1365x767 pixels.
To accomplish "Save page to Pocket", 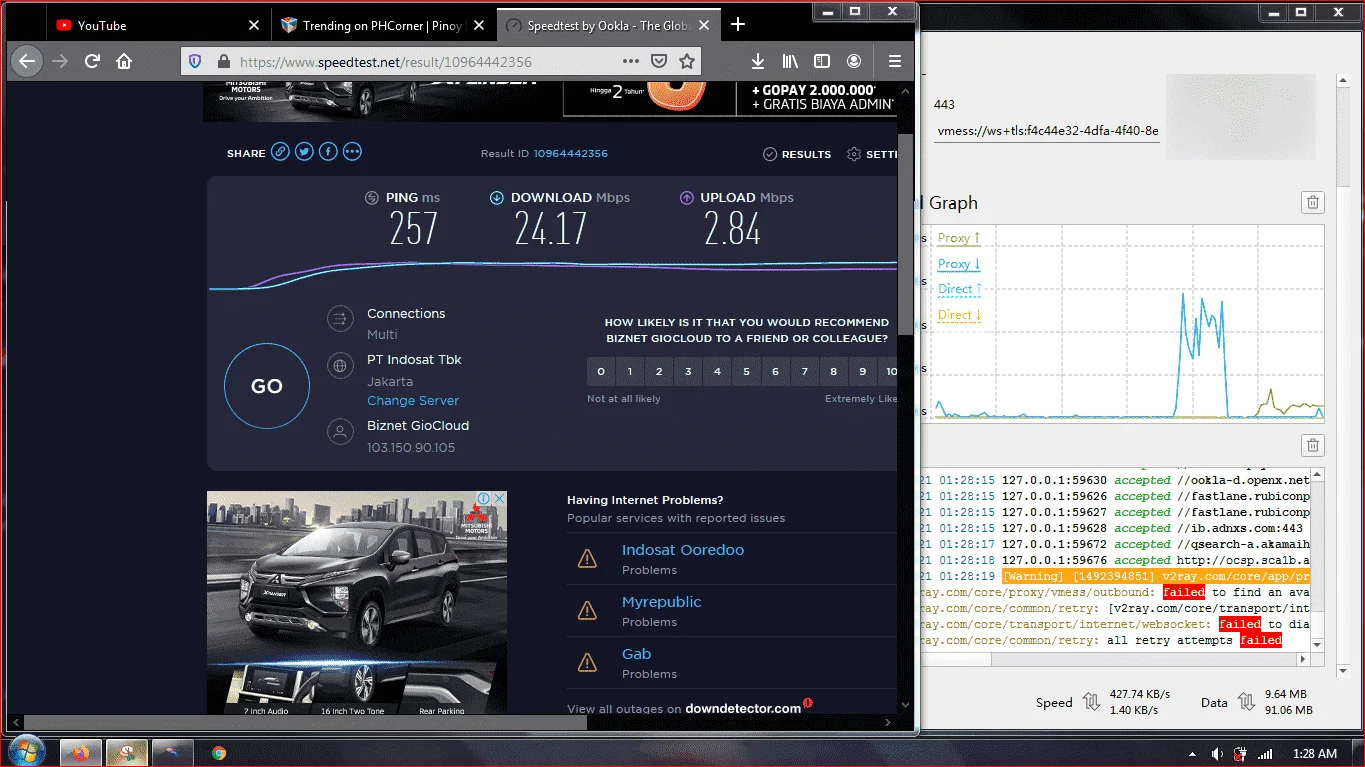I will click(x=659, y=61).
